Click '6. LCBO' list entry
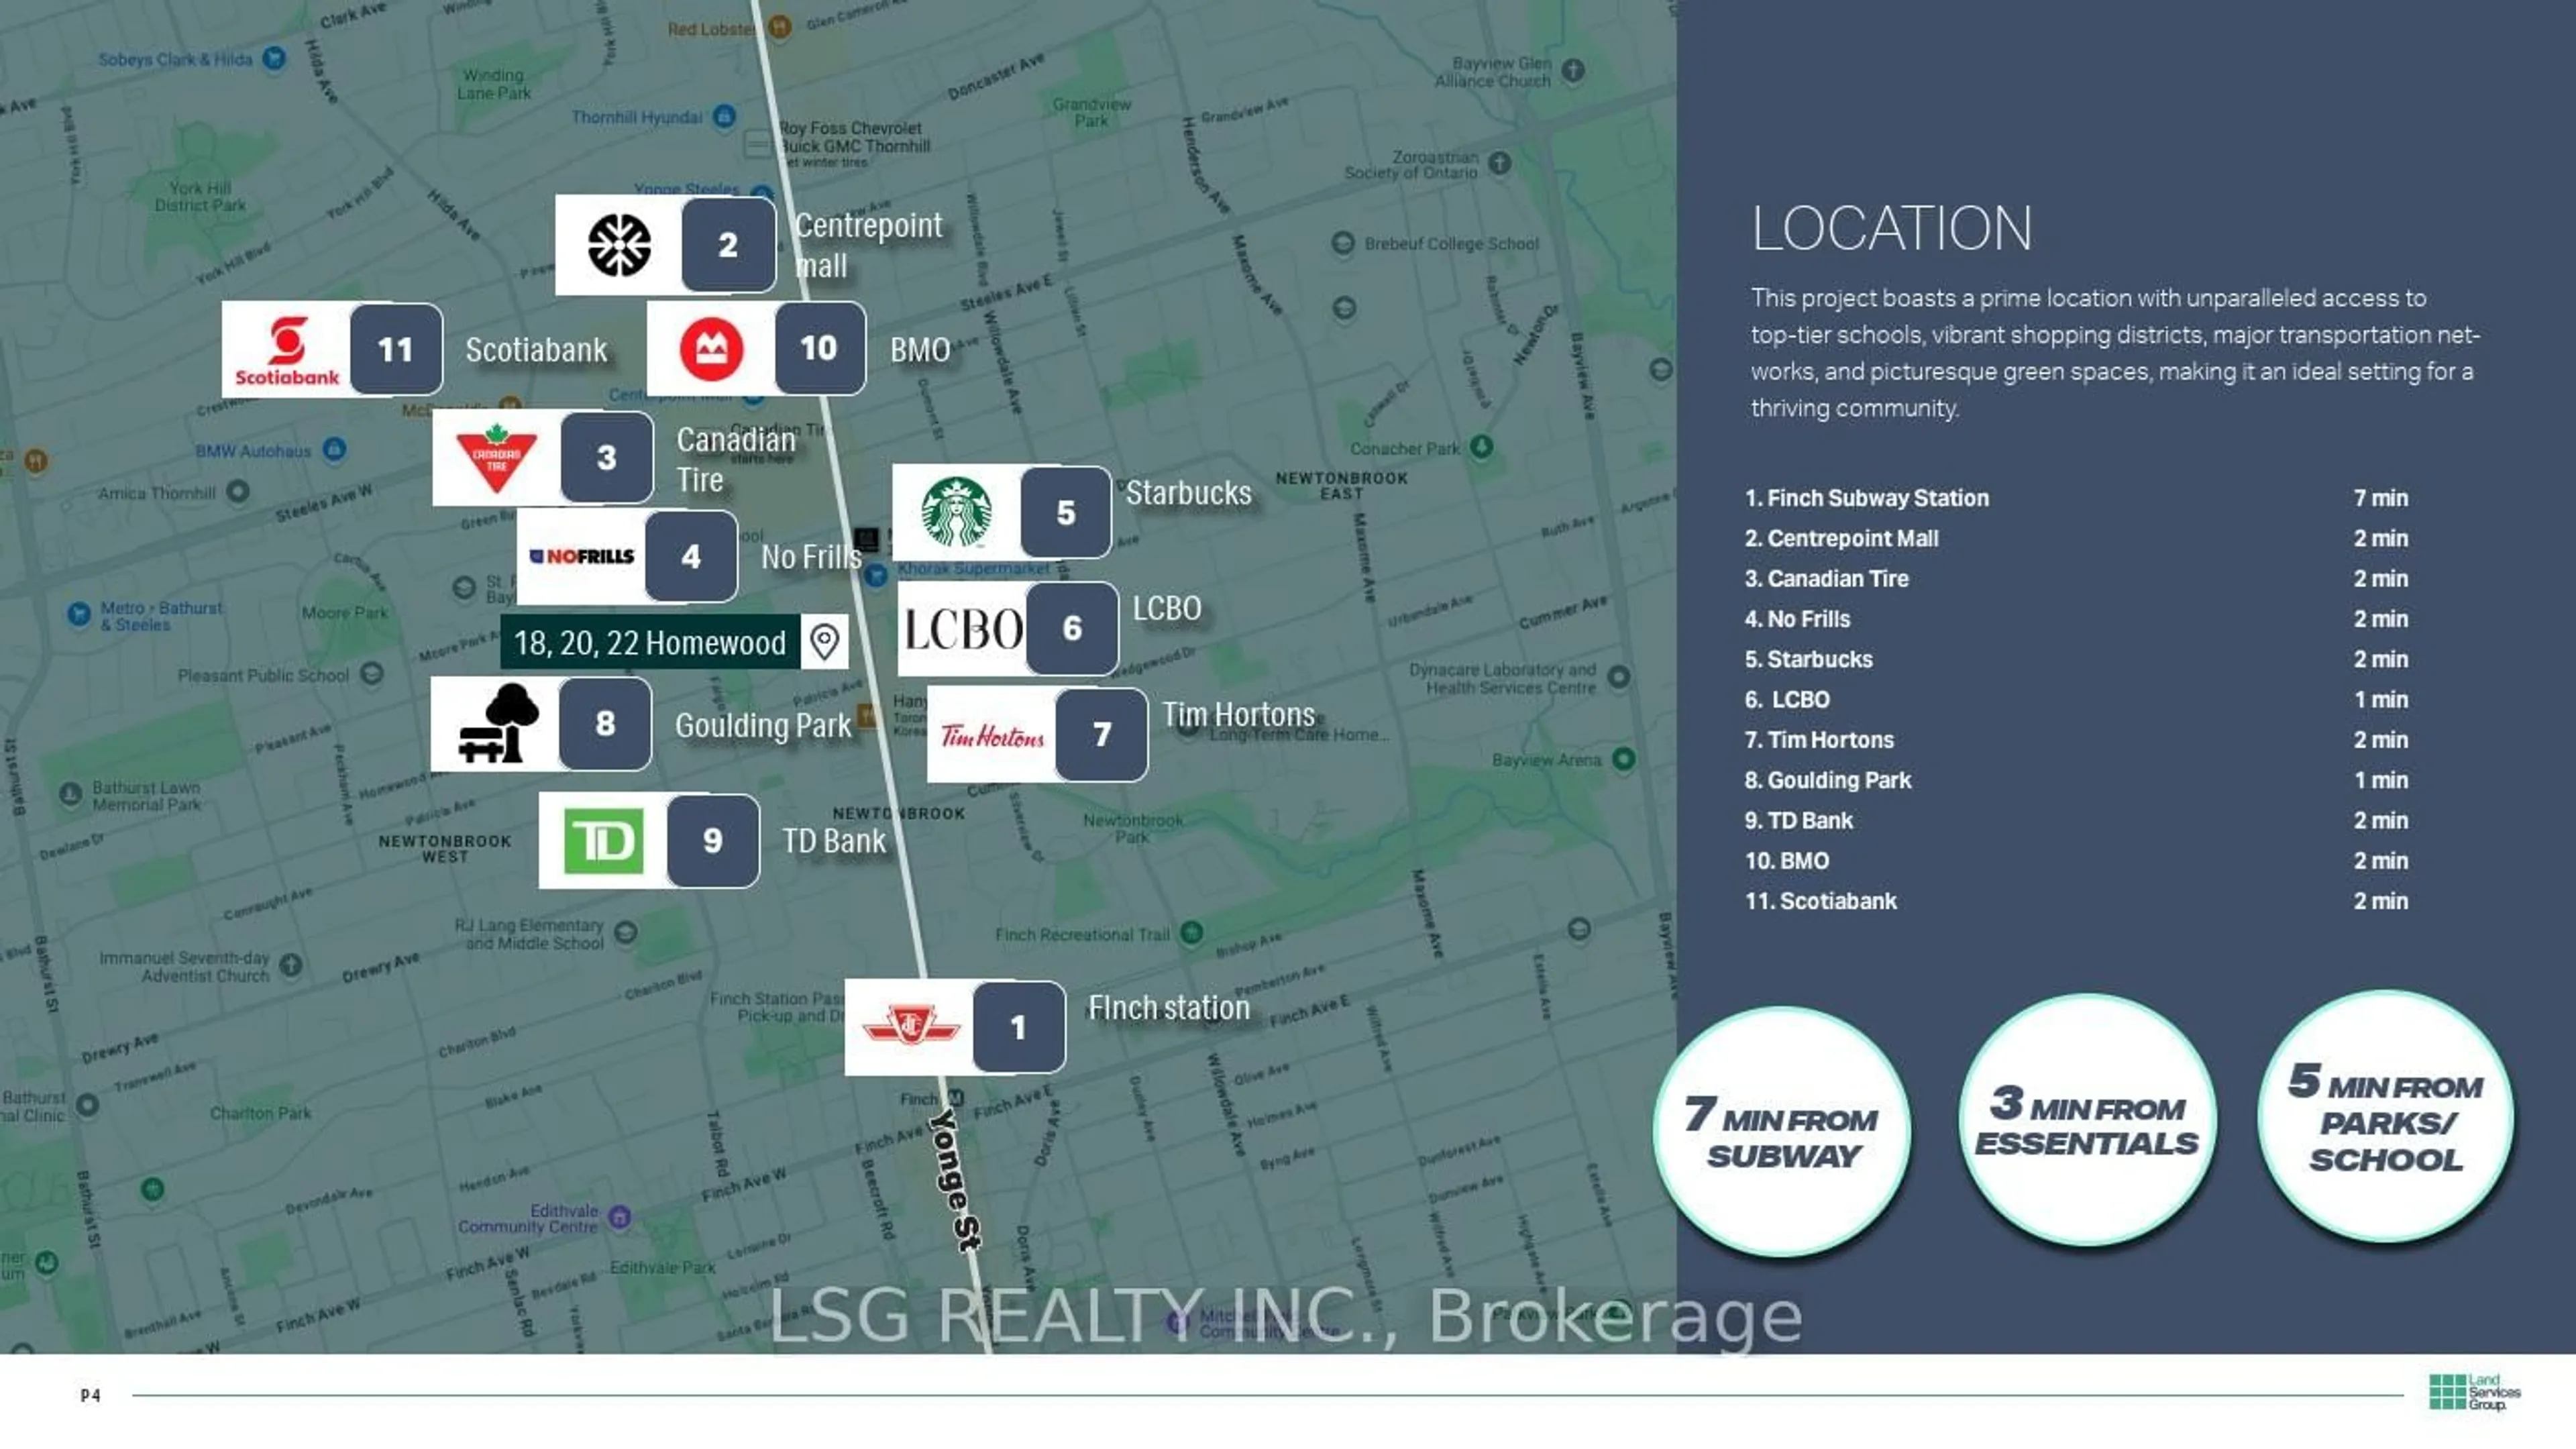 pyautogui.click(x=1788, y=699)
